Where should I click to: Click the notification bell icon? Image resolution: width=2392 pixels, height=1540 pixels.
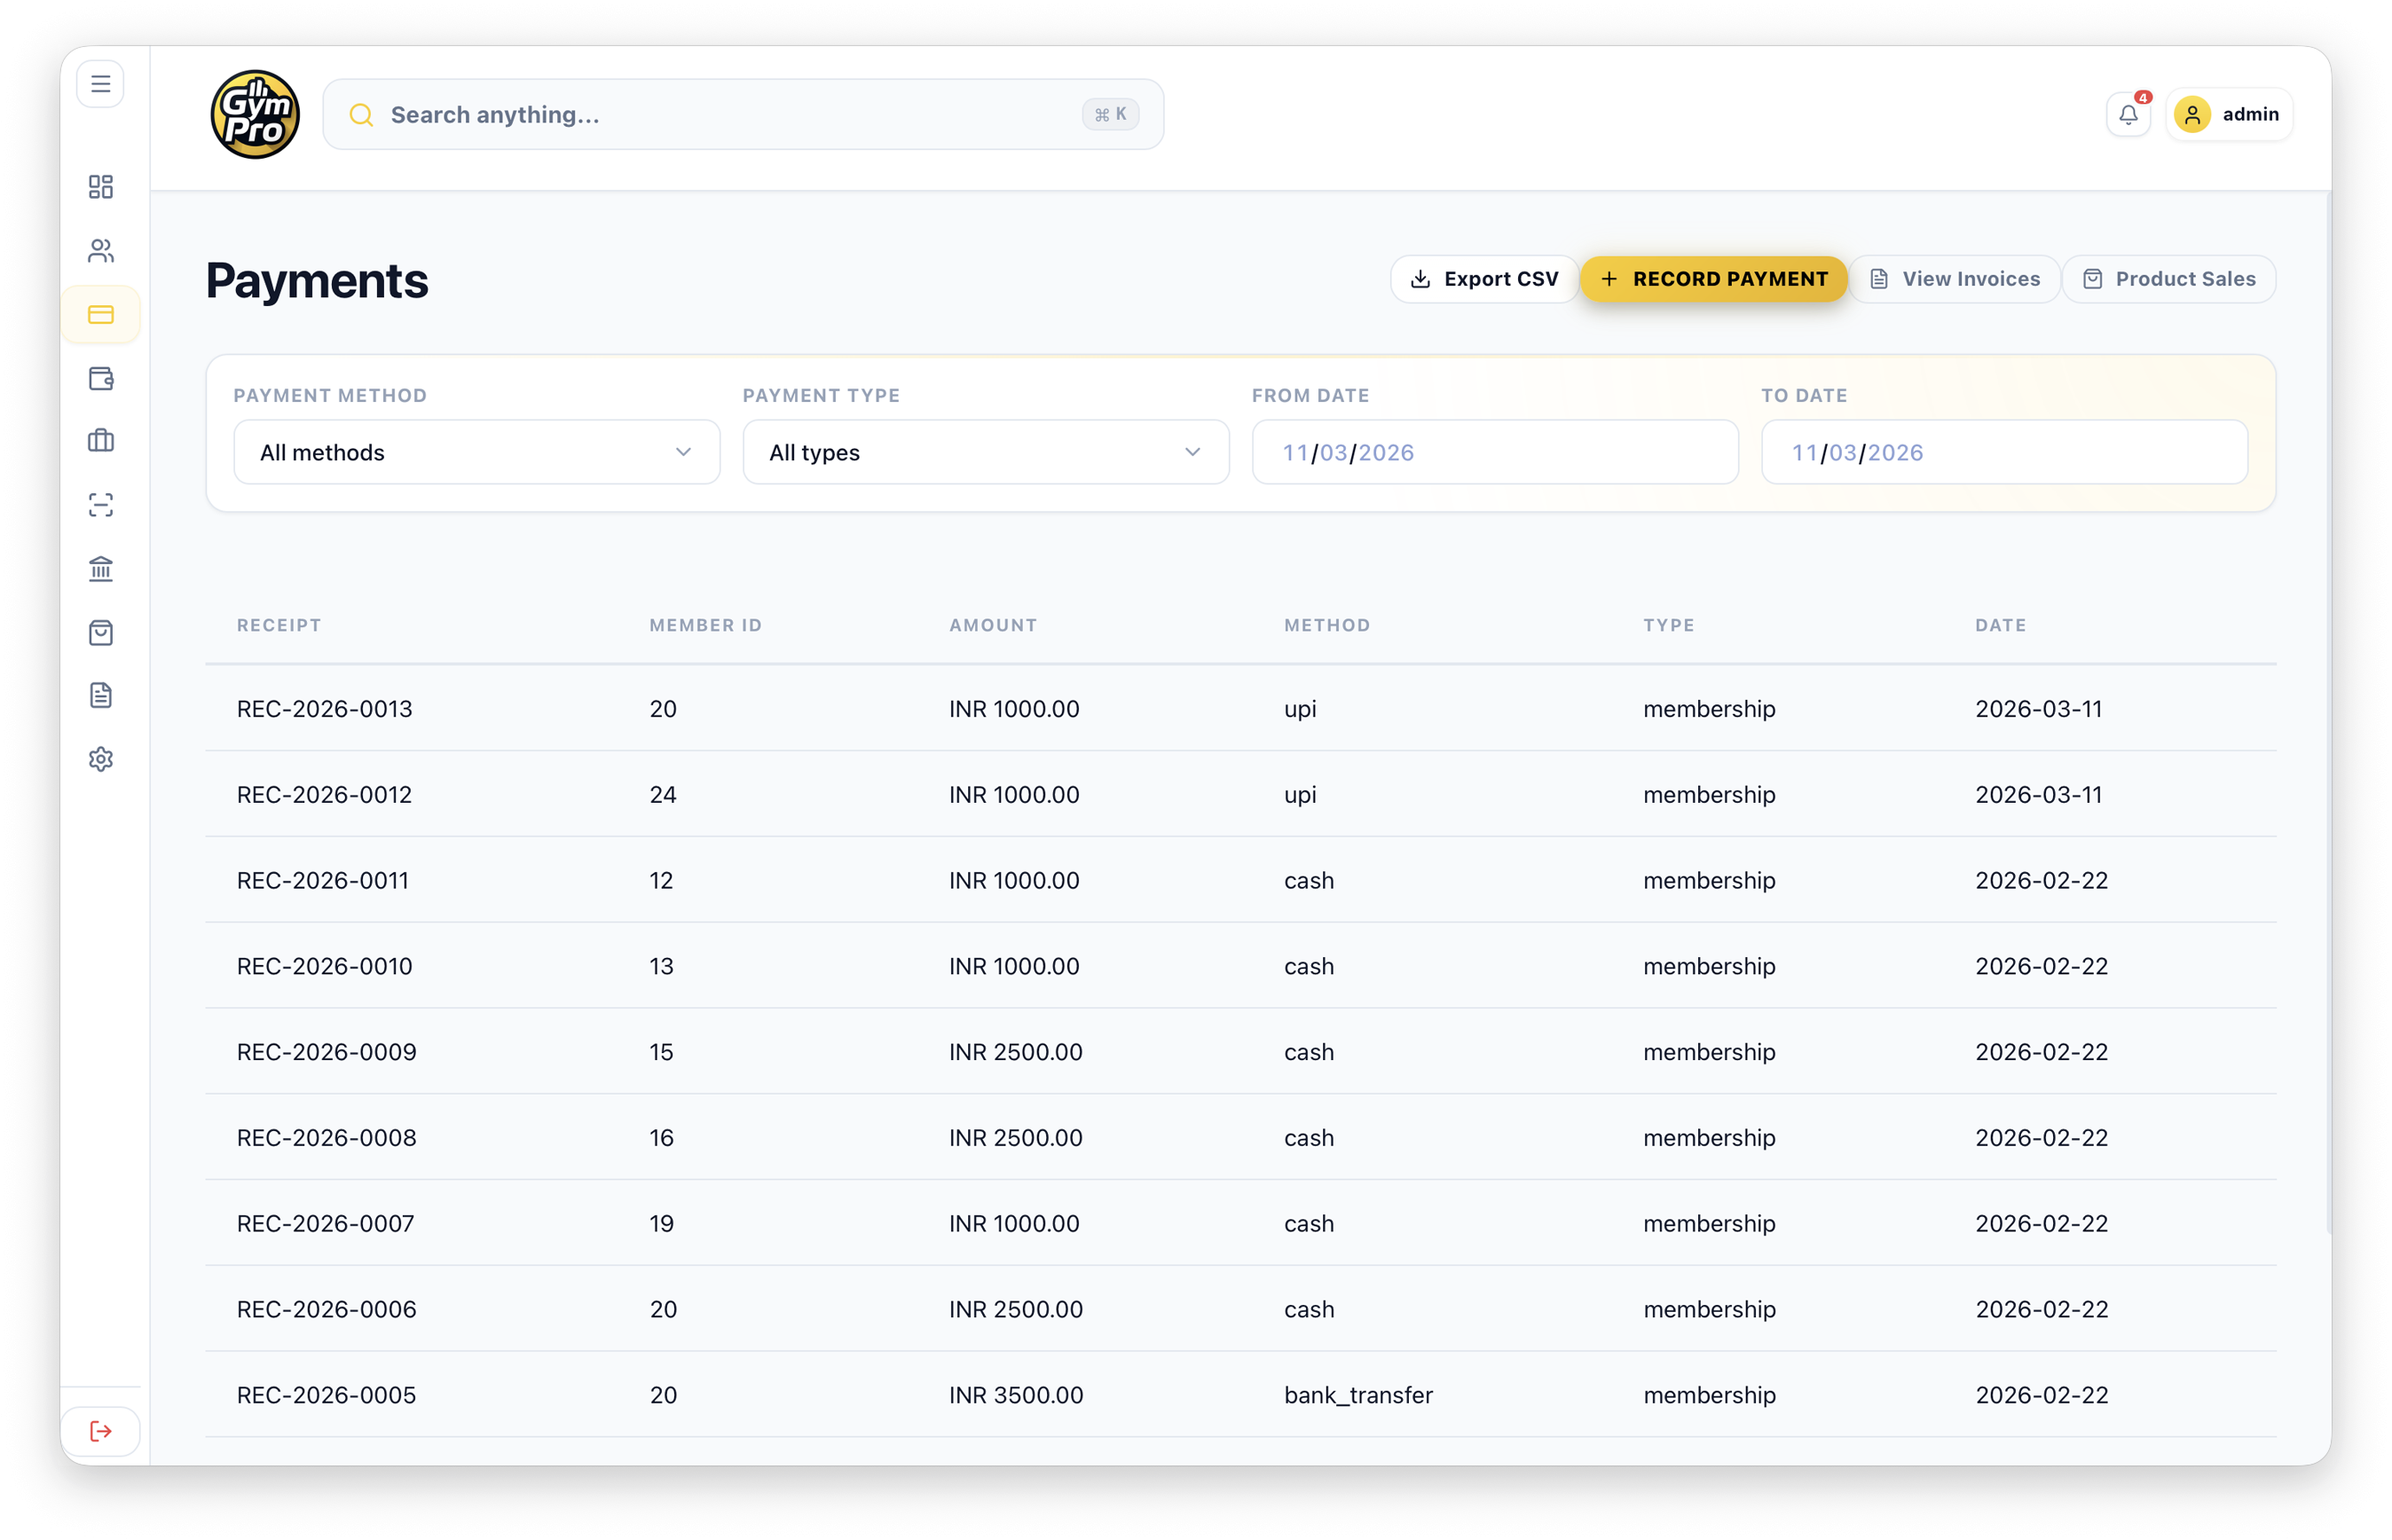coord(2128,113)
